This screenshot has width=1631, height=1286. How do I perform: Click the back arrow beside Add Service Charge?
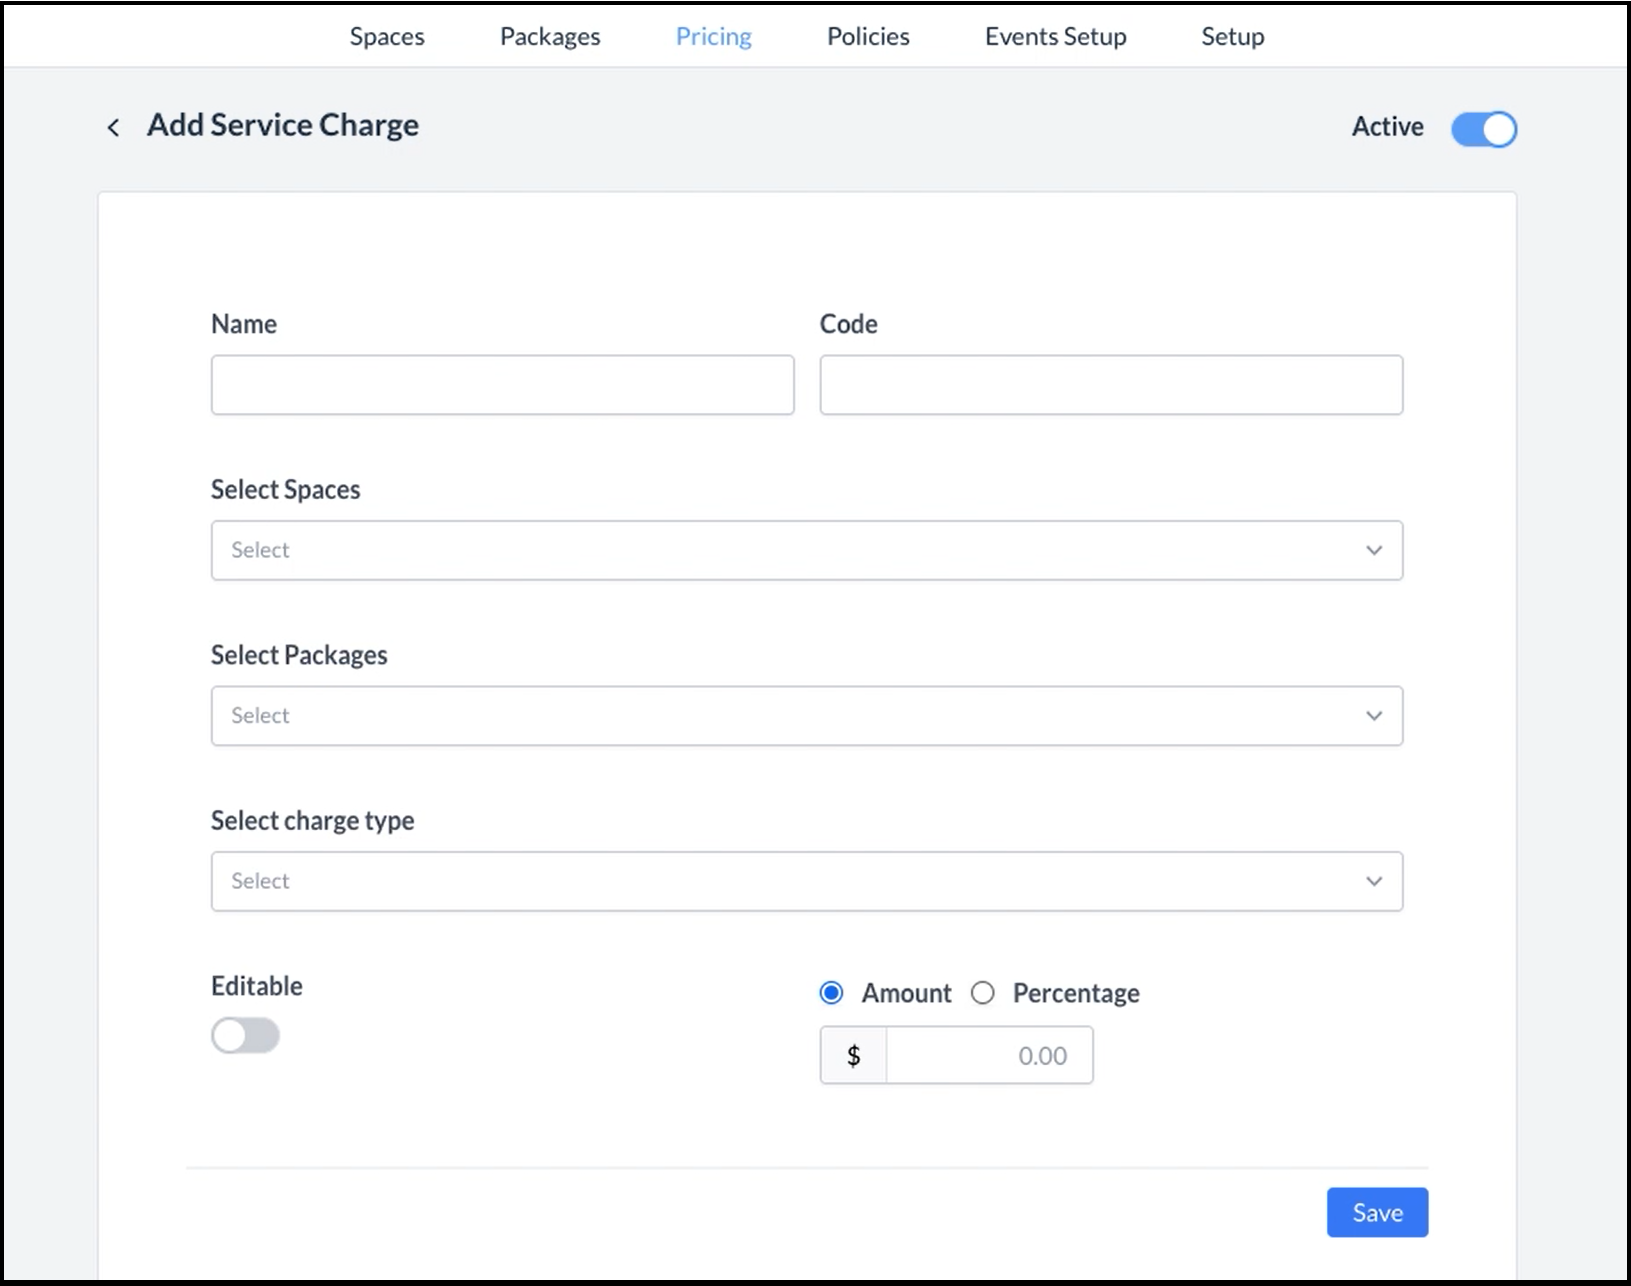coord(113,127)
